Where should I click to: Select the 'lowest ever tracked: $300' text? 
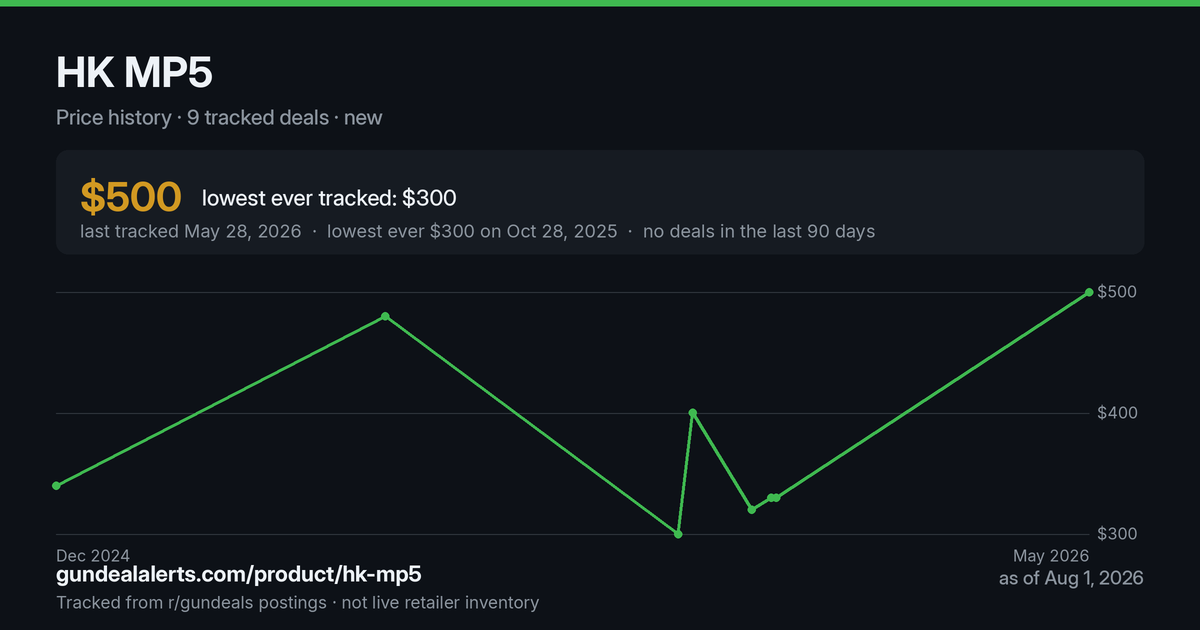point(329,199)
